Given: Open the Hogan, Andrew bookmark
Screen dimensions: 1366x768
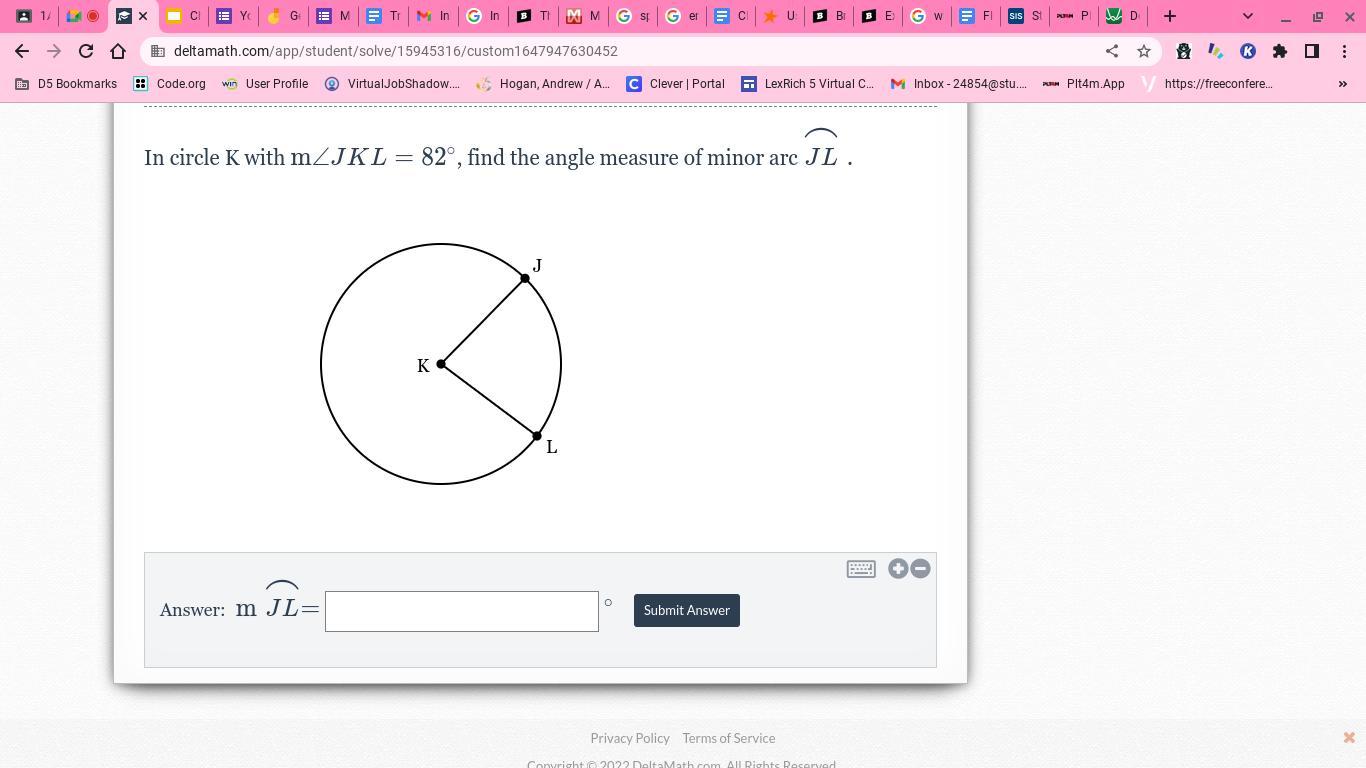Looking at the screenshot, I should 543,84.
